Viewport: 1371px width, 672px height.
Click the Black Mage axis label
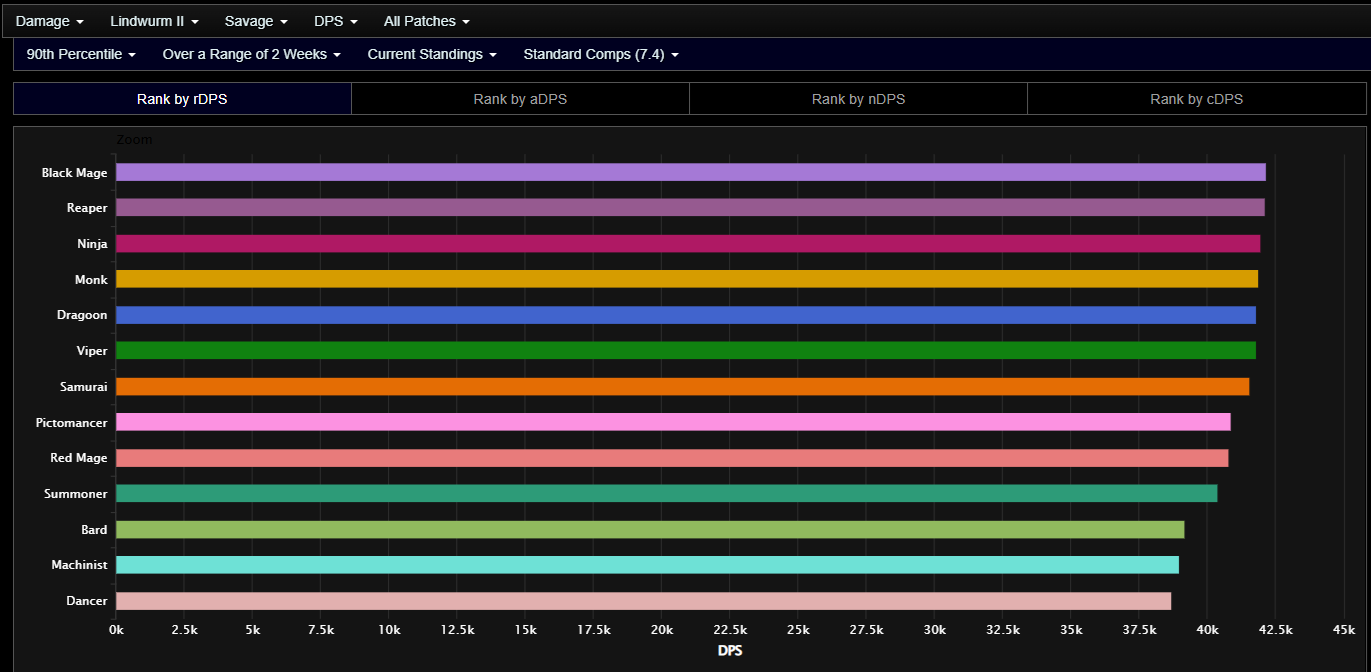click(x=74, y=173)
